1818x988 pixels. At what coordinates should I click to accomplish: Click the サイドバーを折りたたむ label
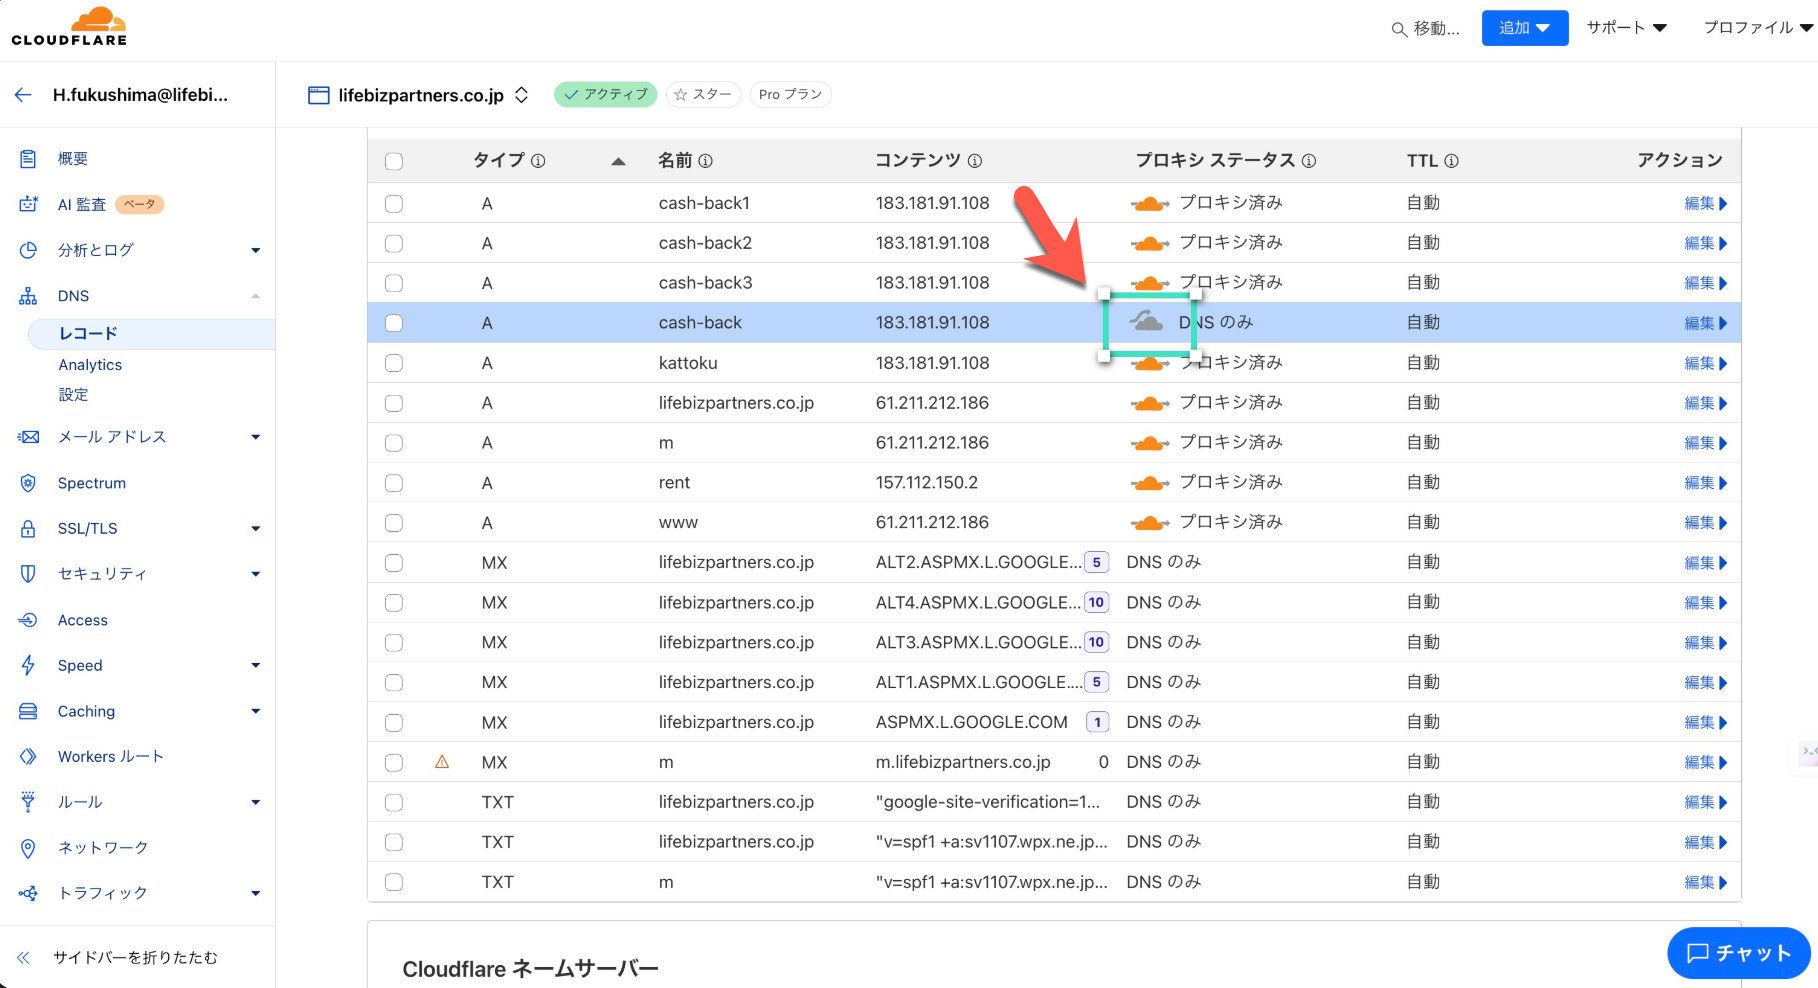(136, 957)
